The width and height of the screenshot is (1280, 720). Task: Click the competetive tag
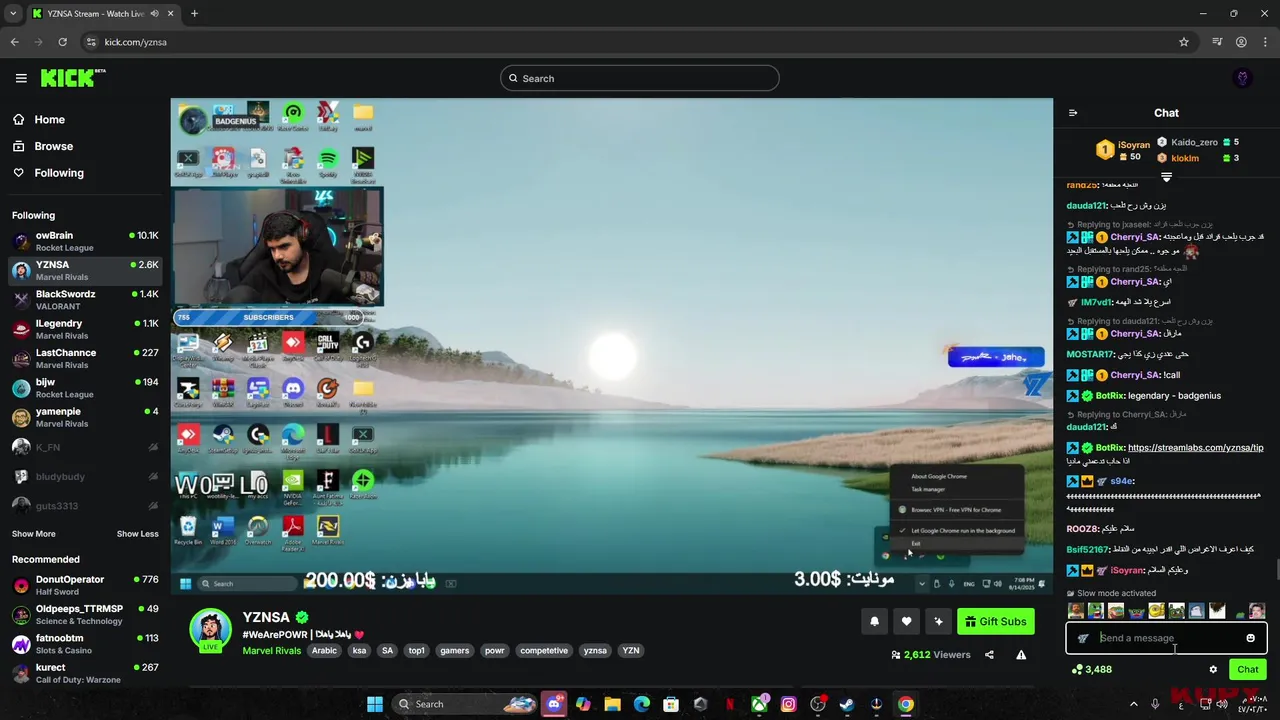pyautogui.click(x=544, y=650)
